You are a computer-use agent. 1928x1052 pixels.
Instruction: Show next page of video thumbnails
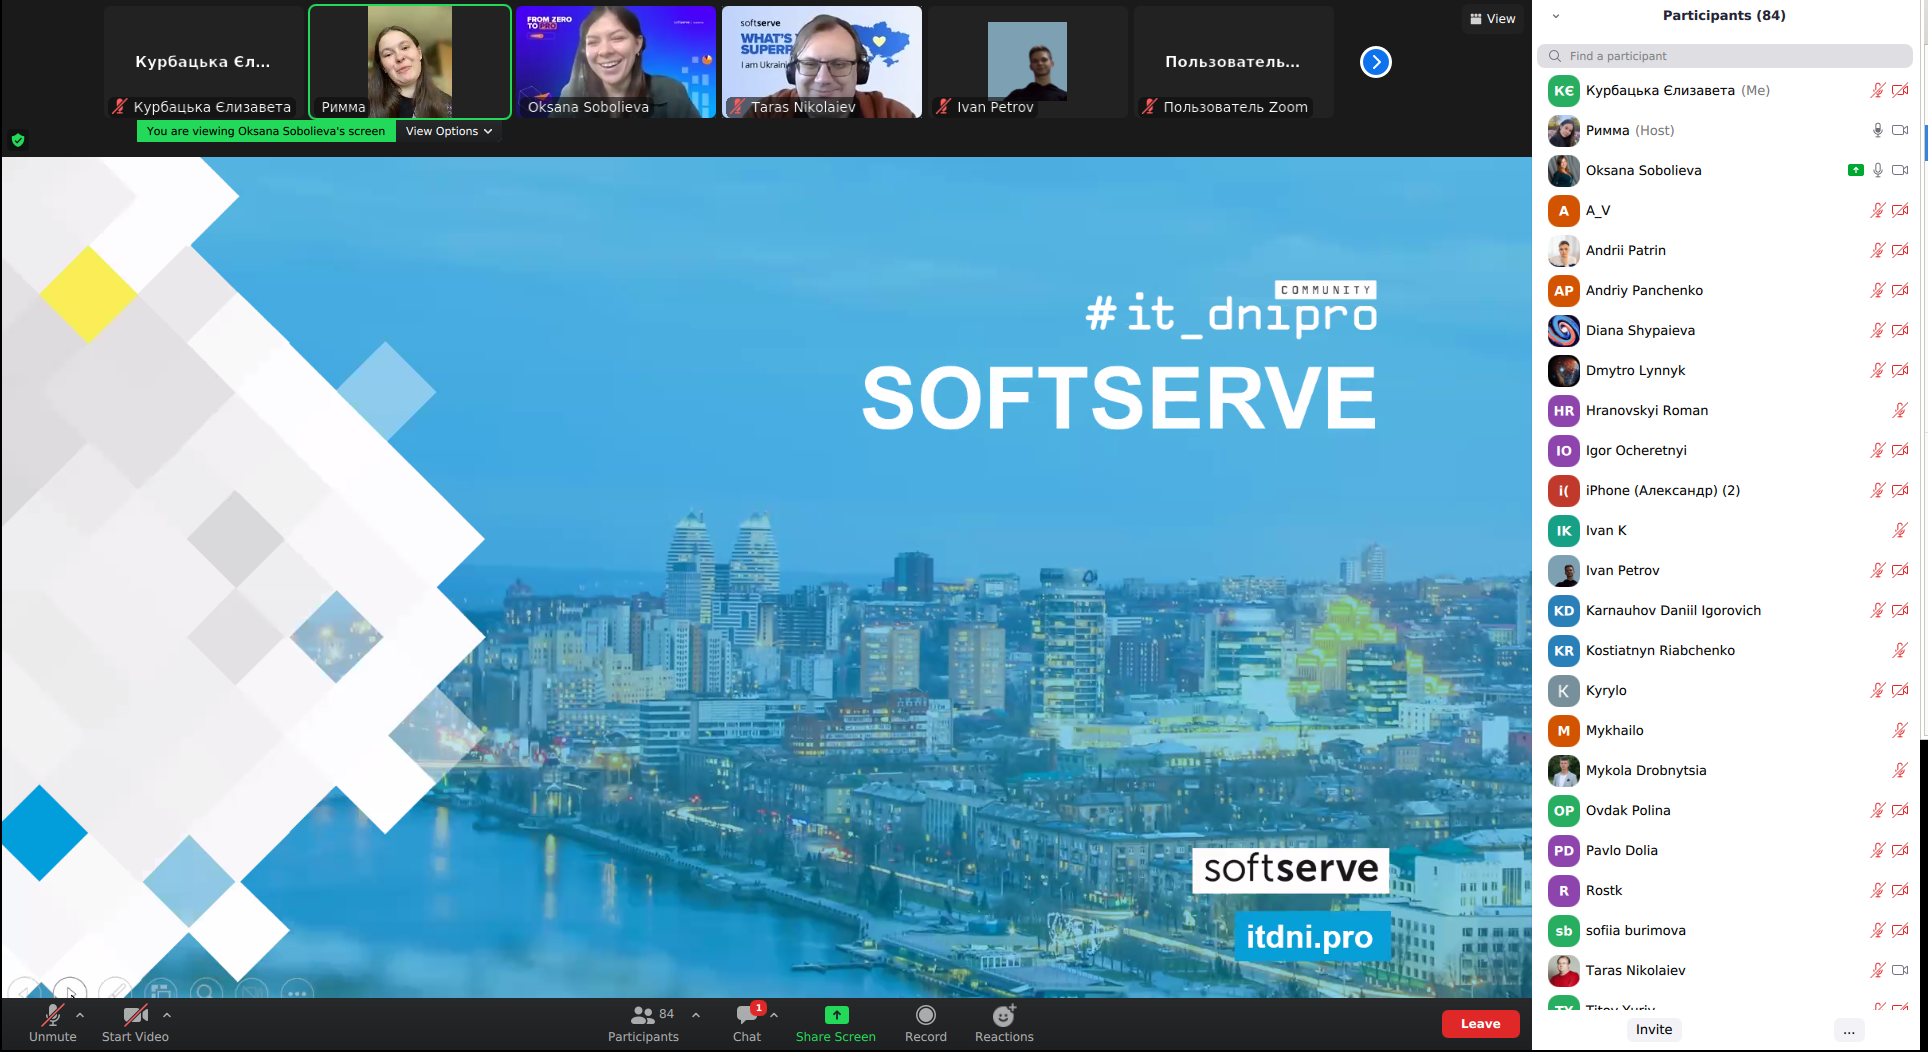(x=1376, y=62)
